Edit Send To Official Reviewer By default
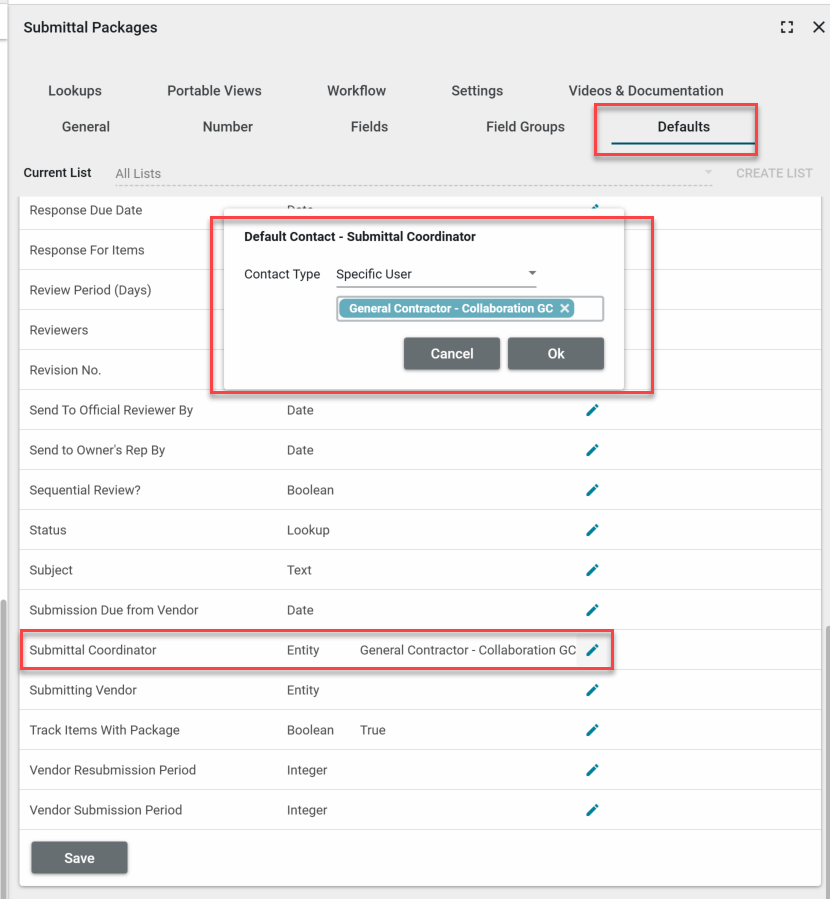Screen dimensions: 830x899 [592, 410]
